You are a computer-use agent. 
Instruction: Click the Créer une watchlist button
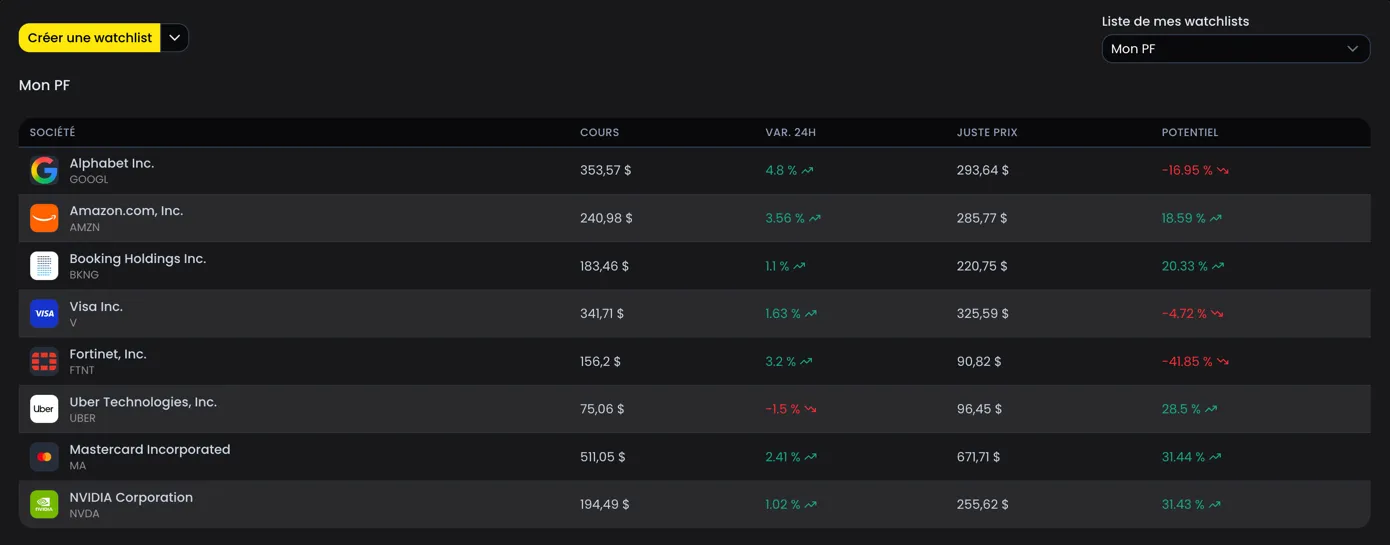90,38
